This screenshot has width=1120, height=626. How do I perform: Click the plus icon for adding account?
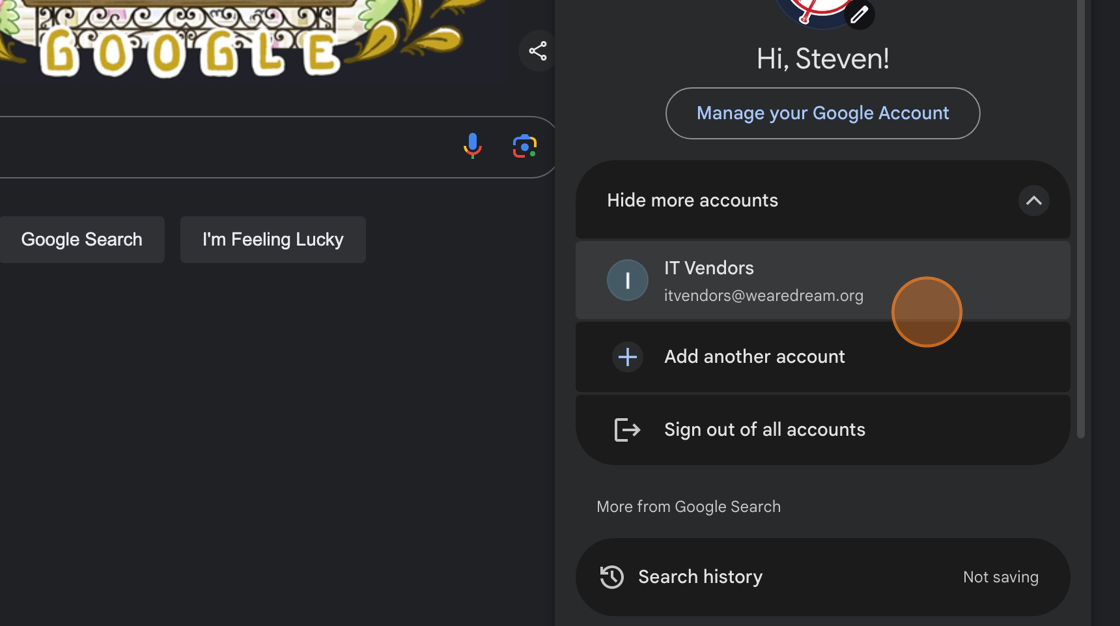tap(627, 357)
